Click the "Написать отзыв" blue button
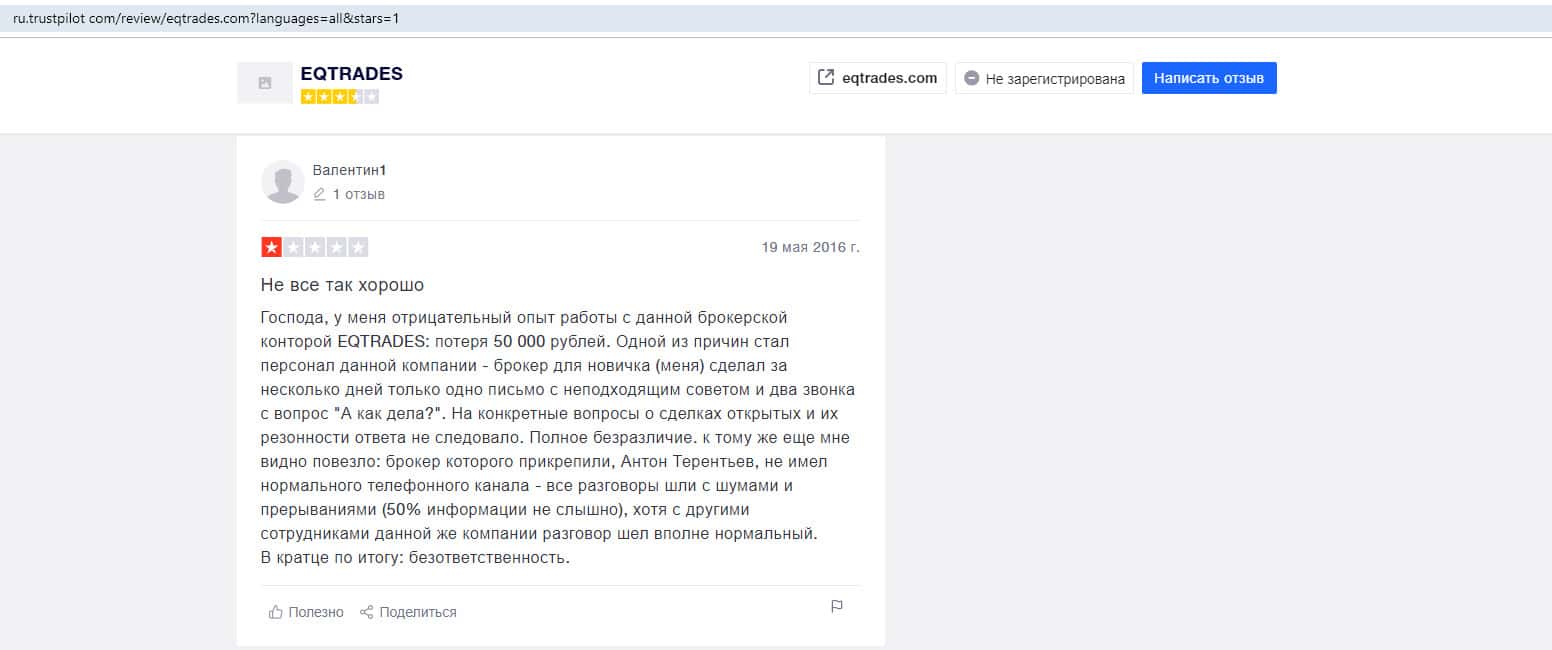This screenshot has width=1552, height=650. (x=1209, y=78)
